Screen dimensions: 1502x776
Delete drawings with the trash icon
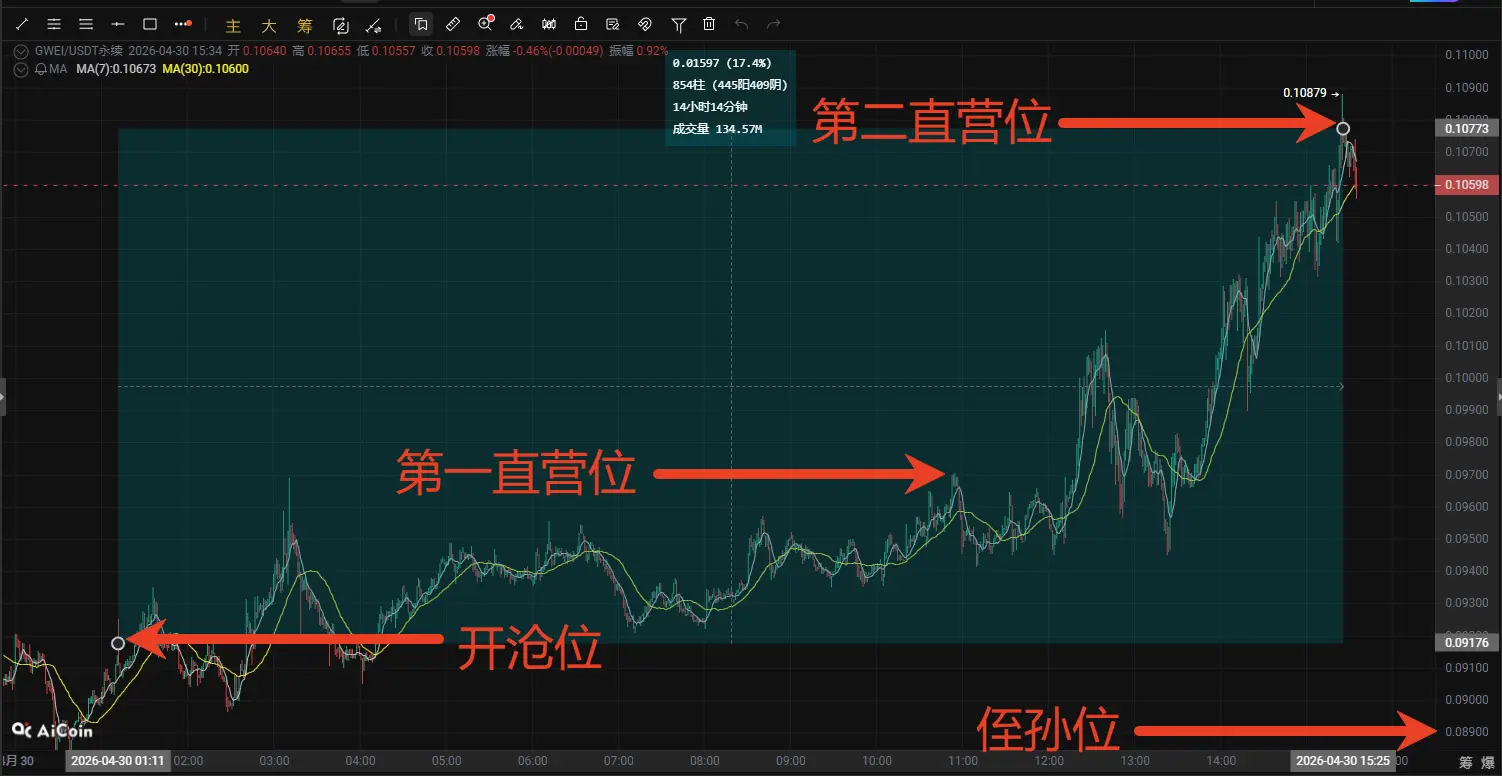709,24
